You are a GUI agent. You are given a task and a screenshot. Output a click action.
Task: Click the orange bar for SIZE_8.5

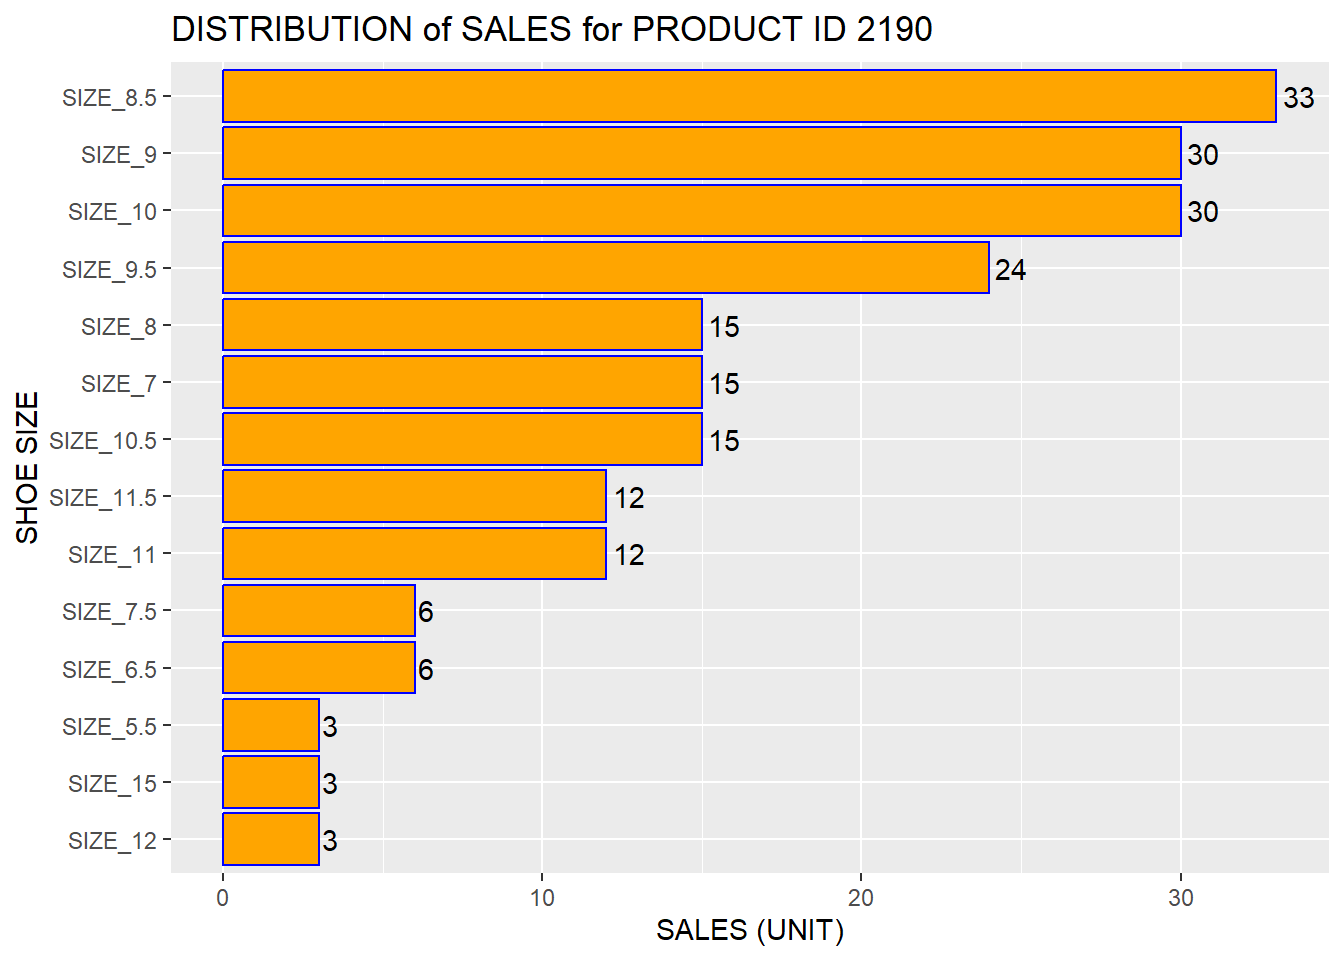[749, 97]
